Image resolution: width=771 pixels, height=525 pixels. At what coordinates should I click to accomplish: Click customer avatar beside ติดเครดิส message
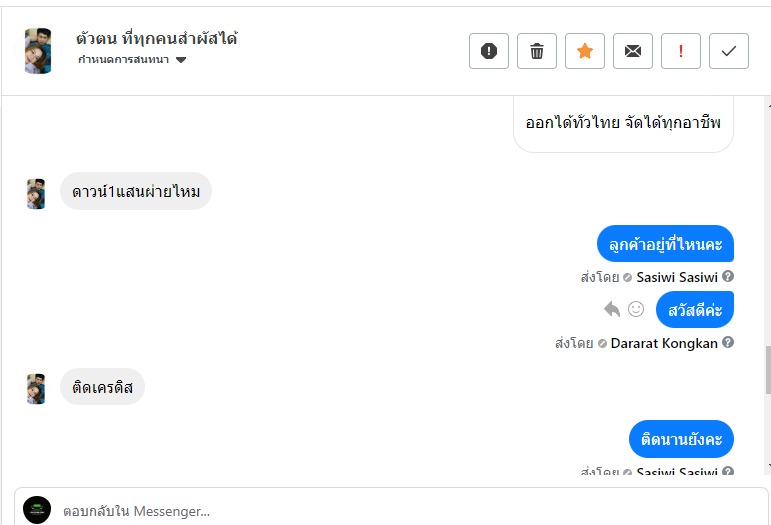click(36, 388)
